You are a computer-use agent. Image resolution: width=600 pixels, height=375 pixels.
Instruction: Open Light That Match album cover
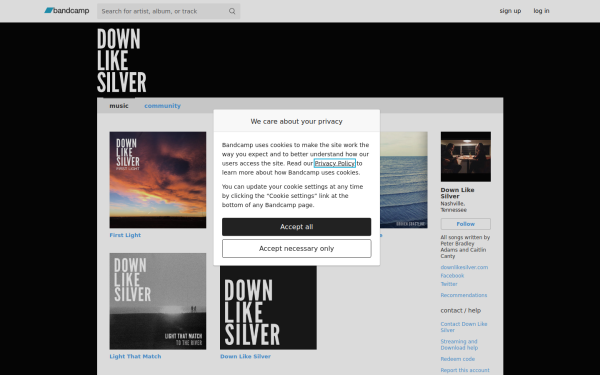158,301
